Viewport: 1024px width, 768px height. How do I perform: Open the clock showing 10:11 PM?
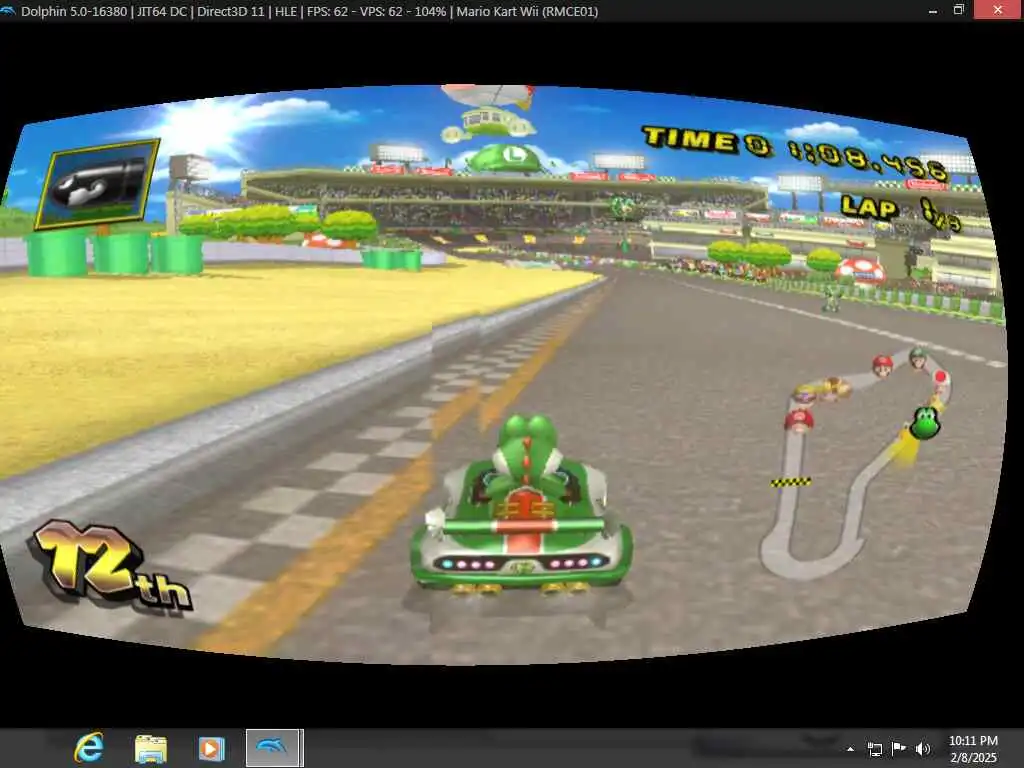tap(973, 748)
